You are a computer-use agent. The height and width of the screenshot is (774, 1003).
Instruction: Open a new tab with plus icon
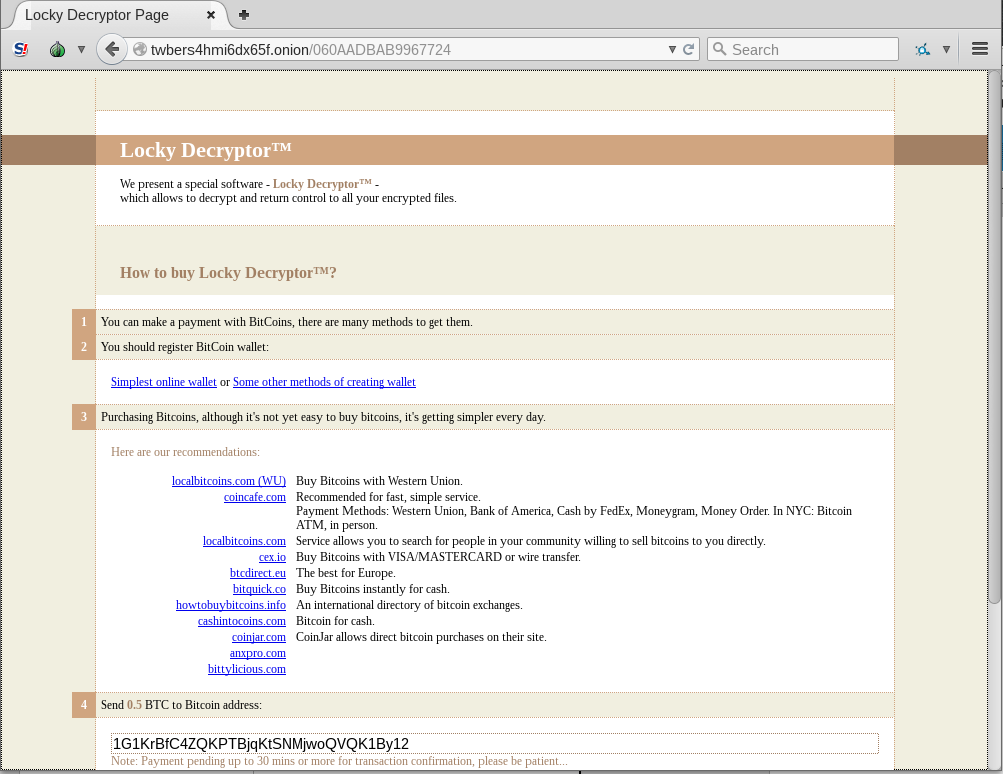[244, 15]
